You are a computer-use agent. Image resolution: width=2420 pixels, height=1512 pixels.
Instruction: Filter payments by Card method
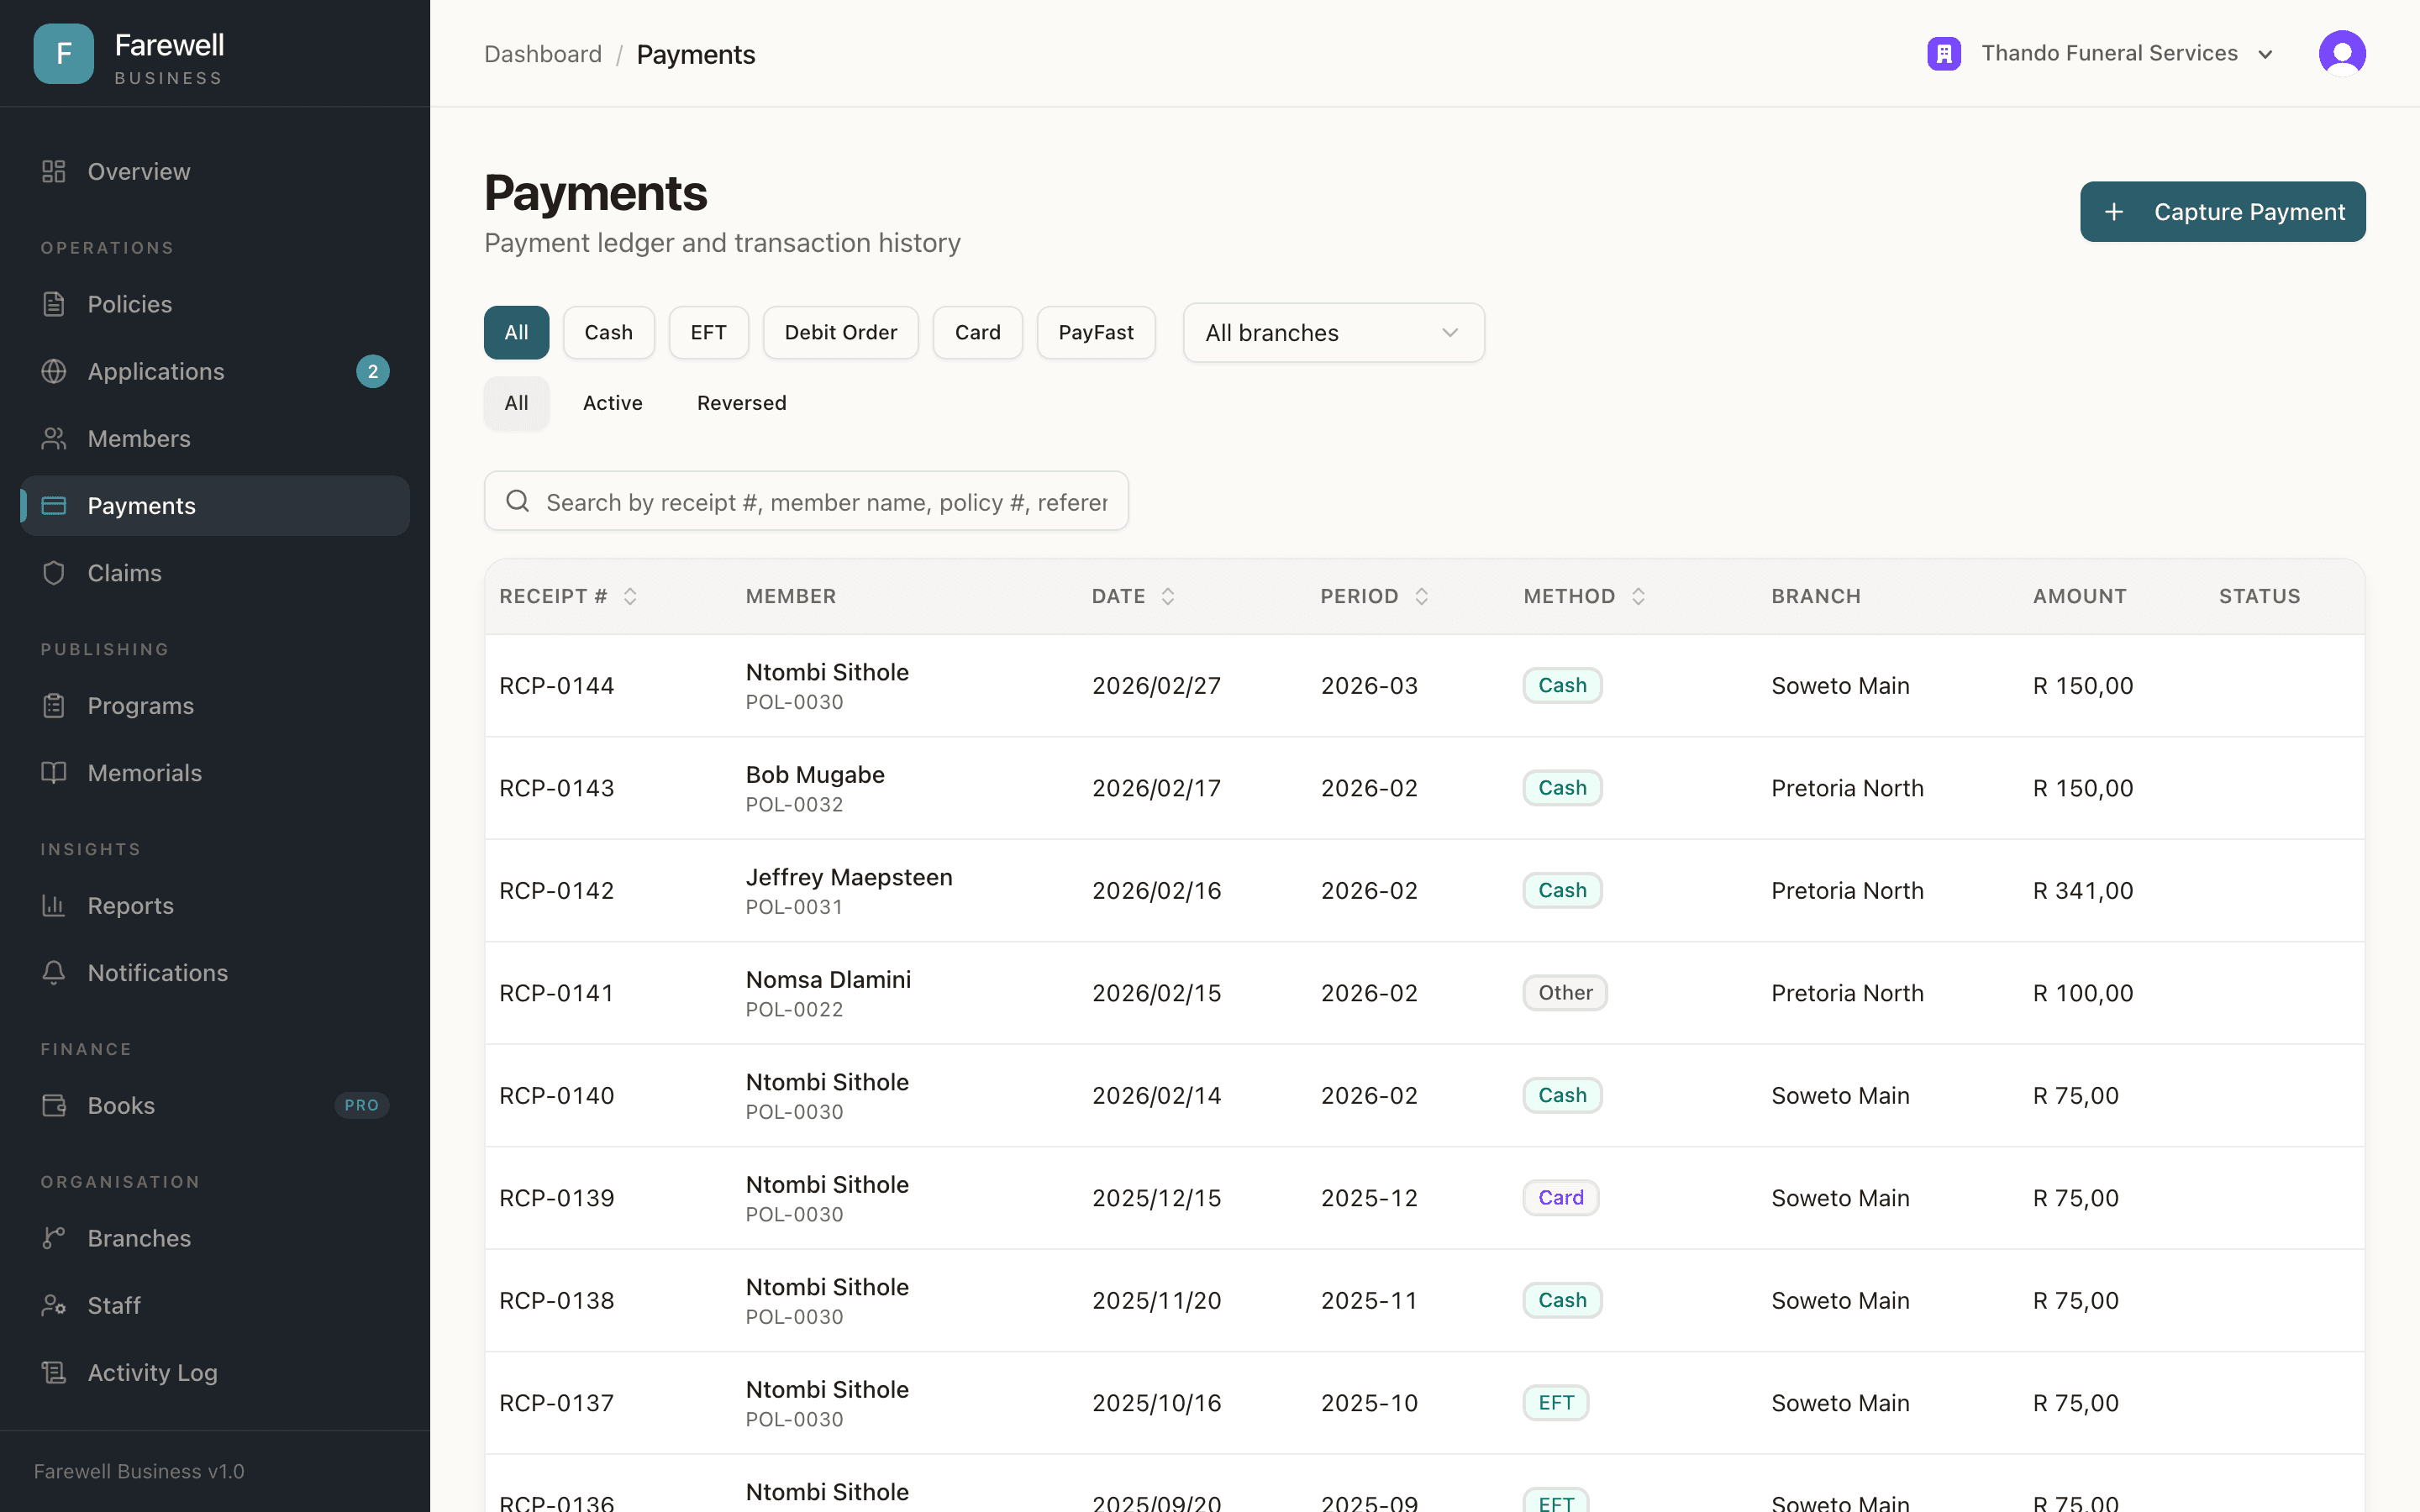click(977, 332)
